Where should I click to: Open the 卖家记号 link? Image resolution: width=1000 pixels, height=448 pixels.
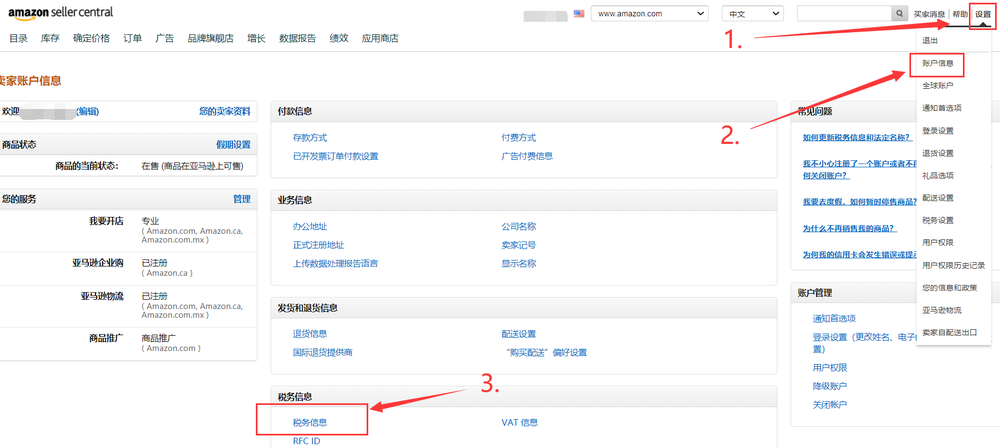tap(518, 245)
